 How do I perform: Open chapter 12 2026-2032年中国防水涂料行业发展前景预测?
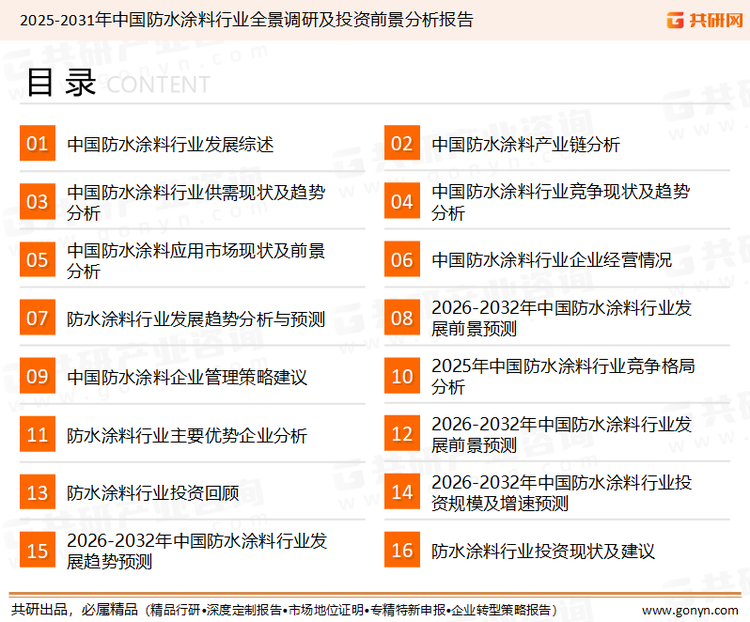(x=562, y=434)
